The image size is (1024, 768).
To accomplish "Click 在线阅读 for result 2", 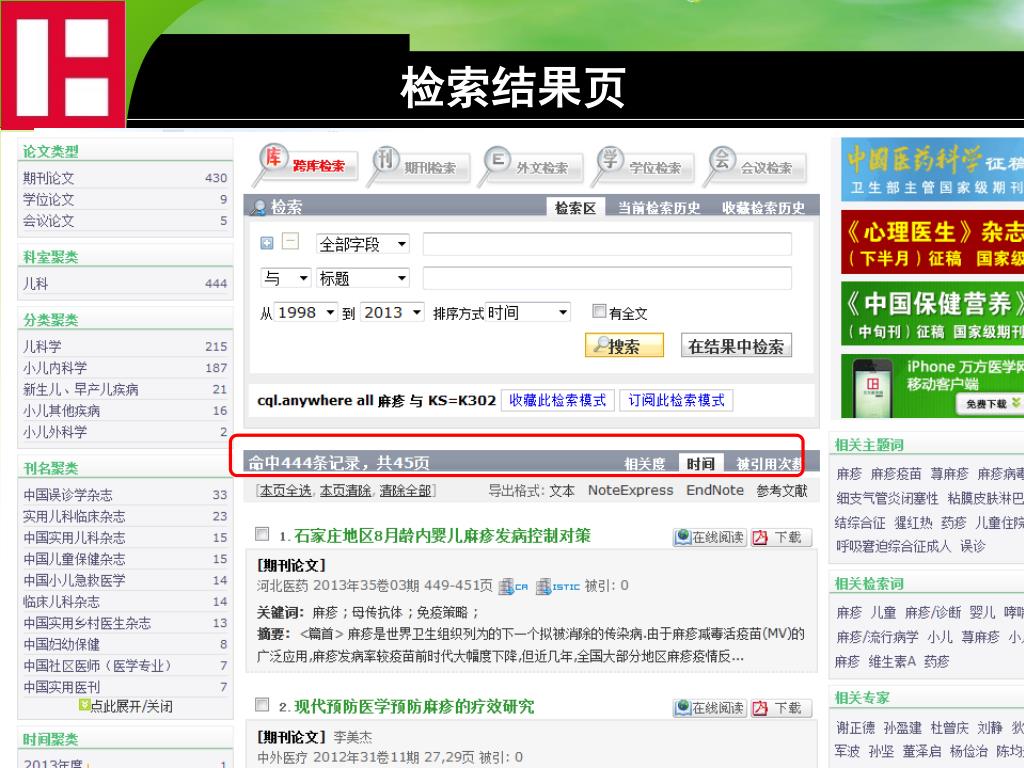I will 709,708.
